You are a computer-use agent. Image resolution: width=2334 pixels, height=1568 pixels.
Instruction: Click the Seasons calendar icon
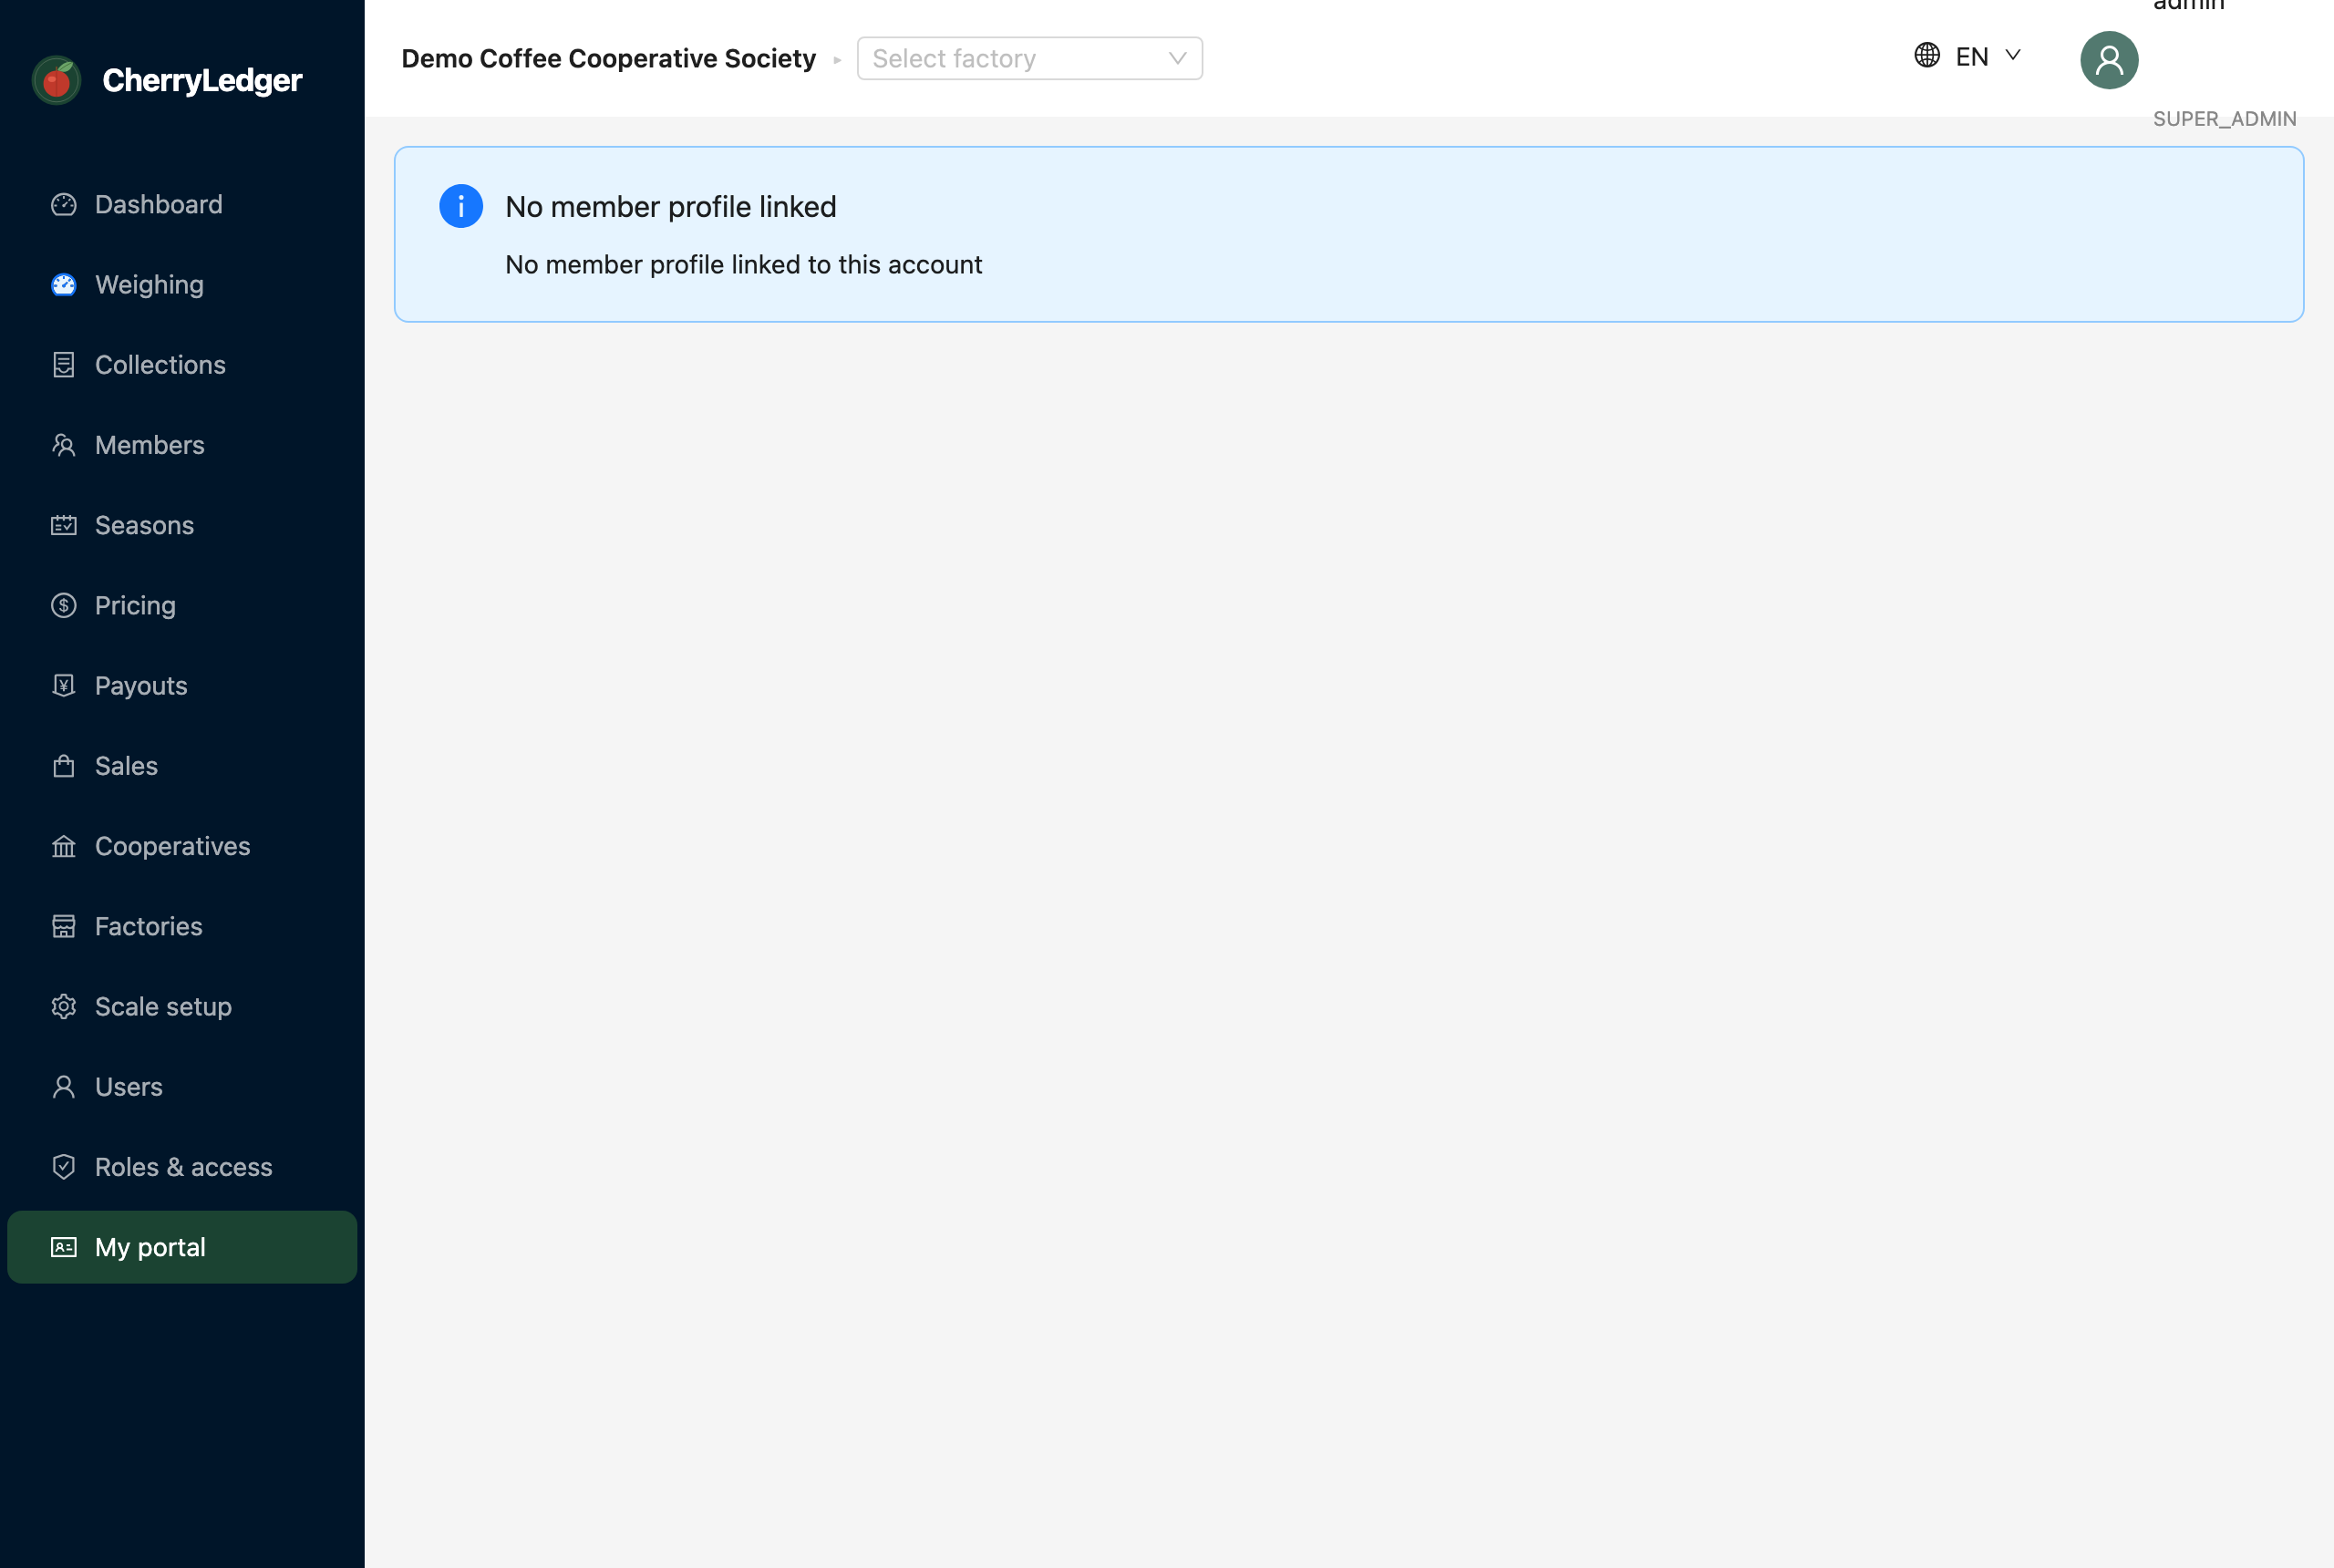(x=64, y=525)
